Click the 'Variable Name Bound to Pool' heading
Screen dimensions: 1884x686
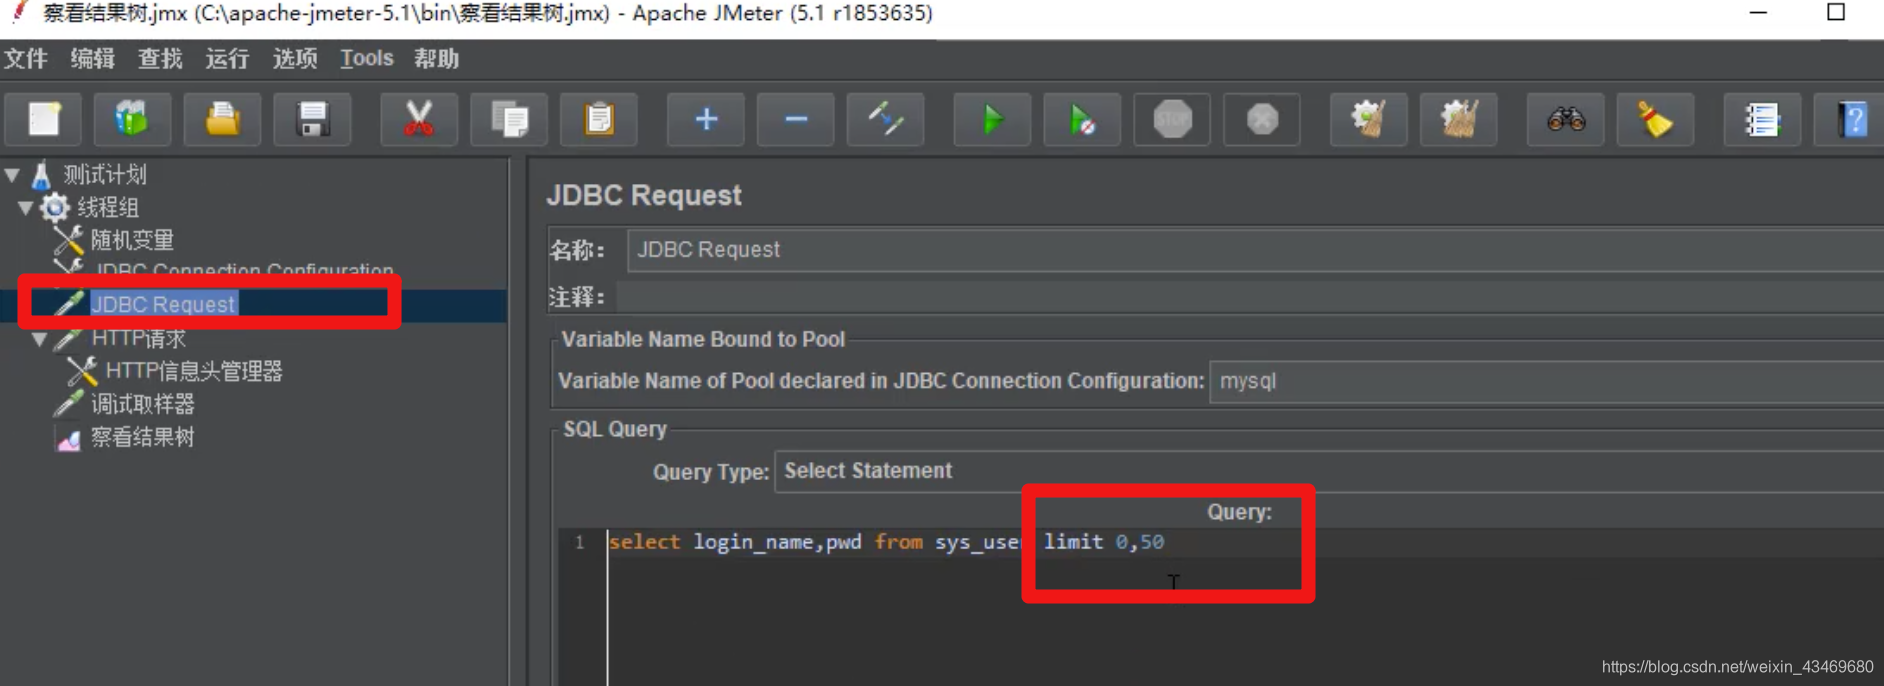point(703,339)
